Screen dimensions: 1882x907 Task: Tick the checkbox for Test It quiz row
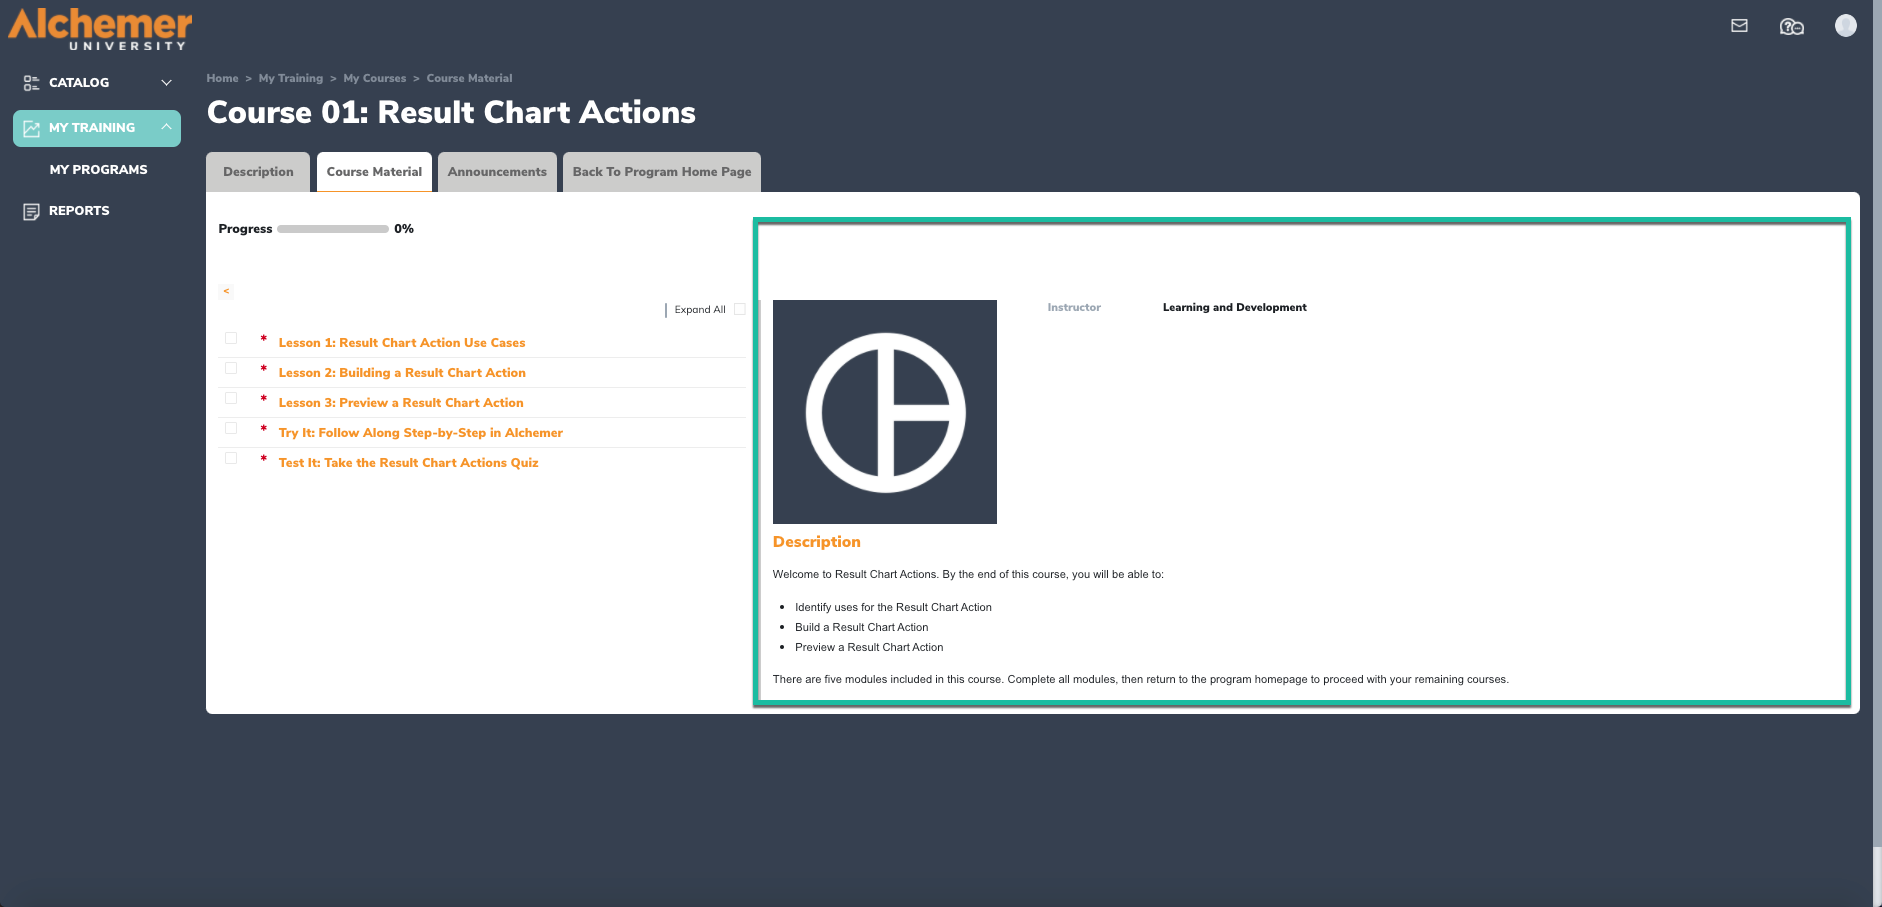pos(231,458)
